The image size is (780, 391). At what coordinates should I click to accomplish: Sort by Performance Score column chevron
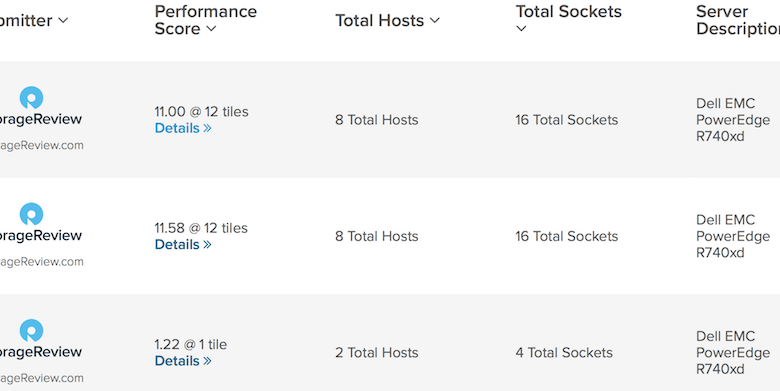click(x=211, y=29)
